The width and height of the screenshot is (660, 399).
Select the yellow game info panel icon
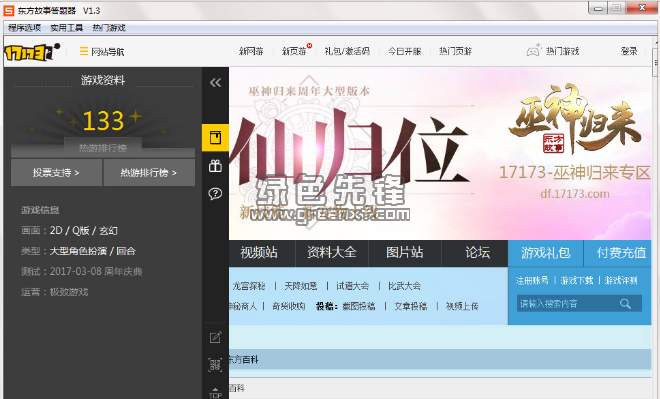(x=216, y=138)
